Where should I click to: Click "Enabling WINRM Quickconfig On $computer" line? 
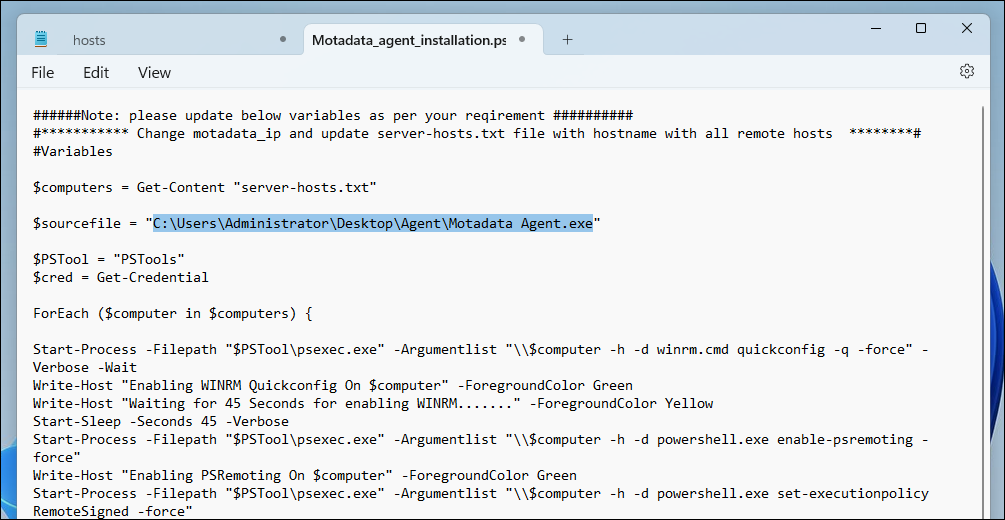[x=333, y=385]
